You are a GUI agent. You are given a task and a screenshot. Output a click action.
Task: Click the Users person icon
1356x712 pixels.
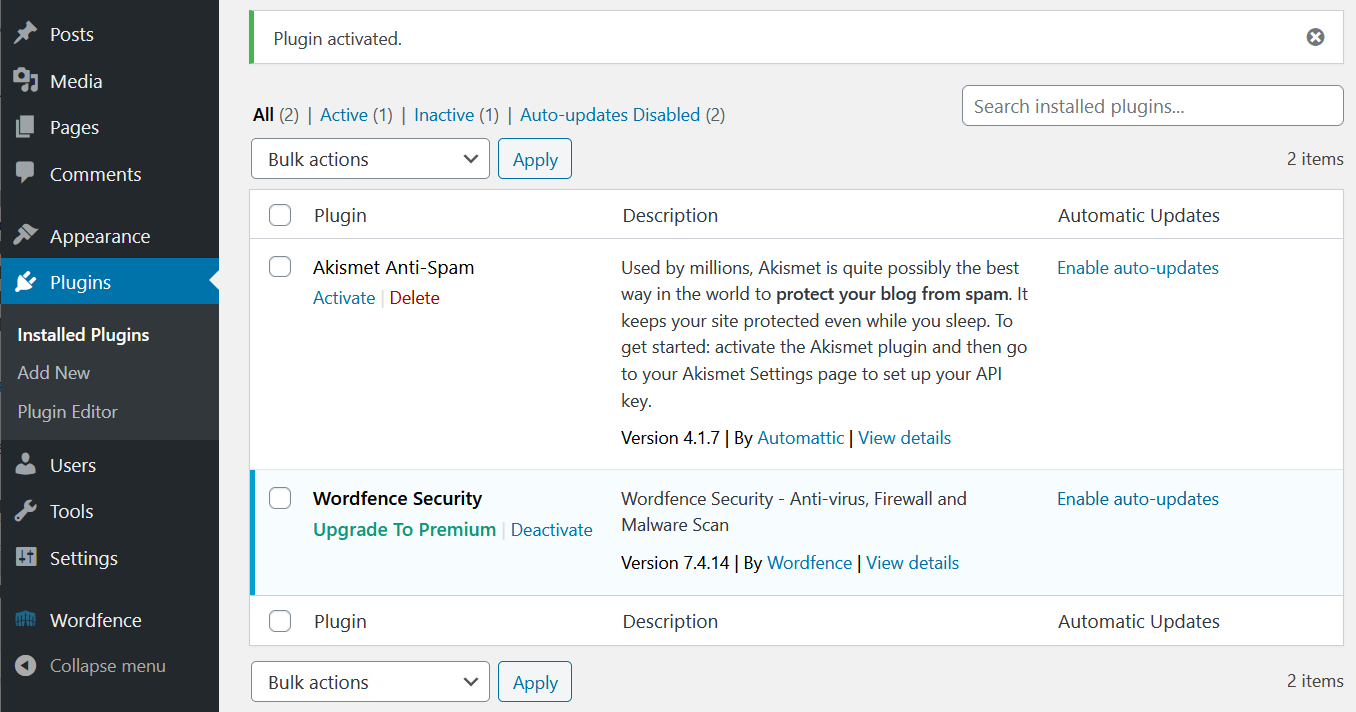click(x=26, y=465)
